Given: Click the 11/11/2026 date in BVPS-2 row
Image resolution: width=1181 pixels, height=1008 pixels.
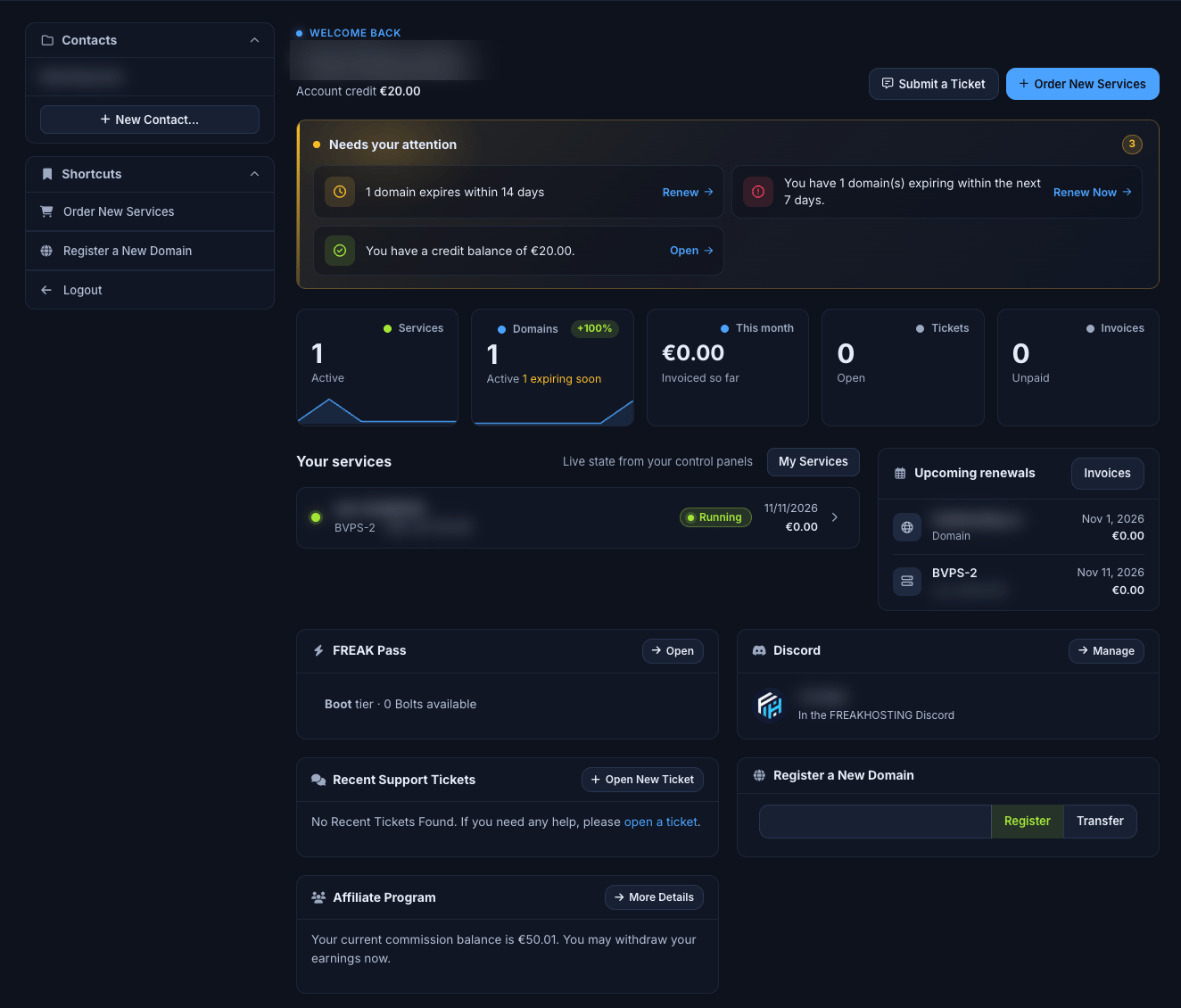Looking at the screenshot, I should [790, 509].
